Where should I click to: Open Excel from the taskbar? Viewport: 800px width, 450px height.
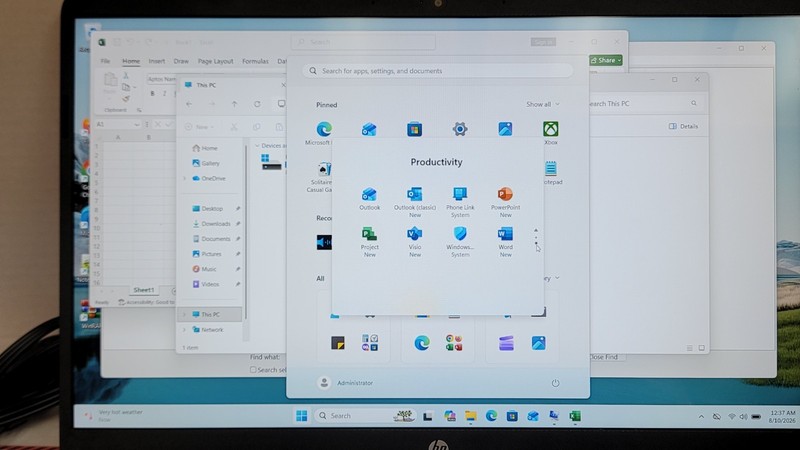(575, 416)
